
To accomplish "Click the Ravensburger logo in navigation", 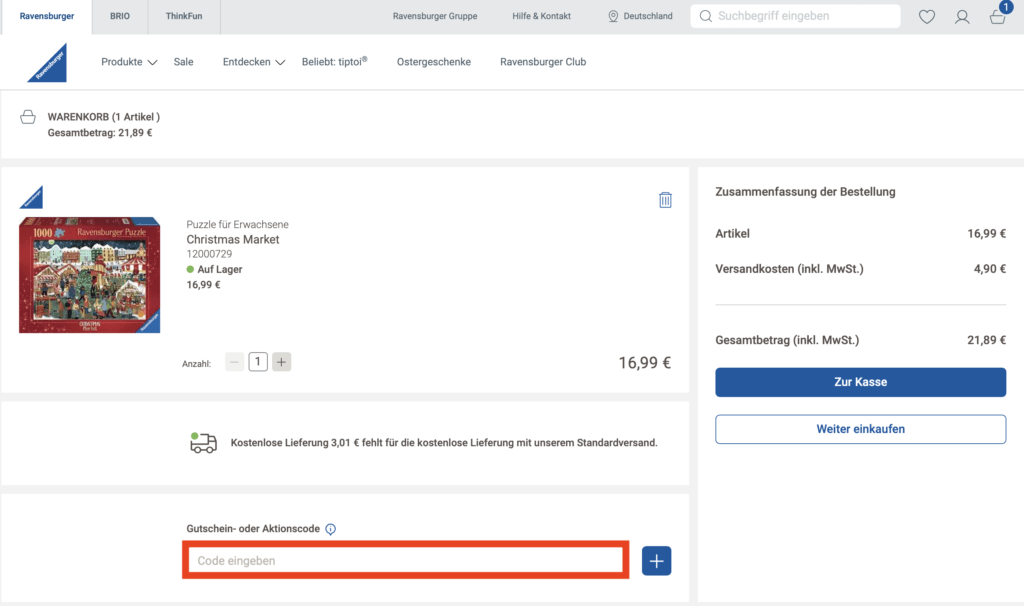I will coord(47,62).
